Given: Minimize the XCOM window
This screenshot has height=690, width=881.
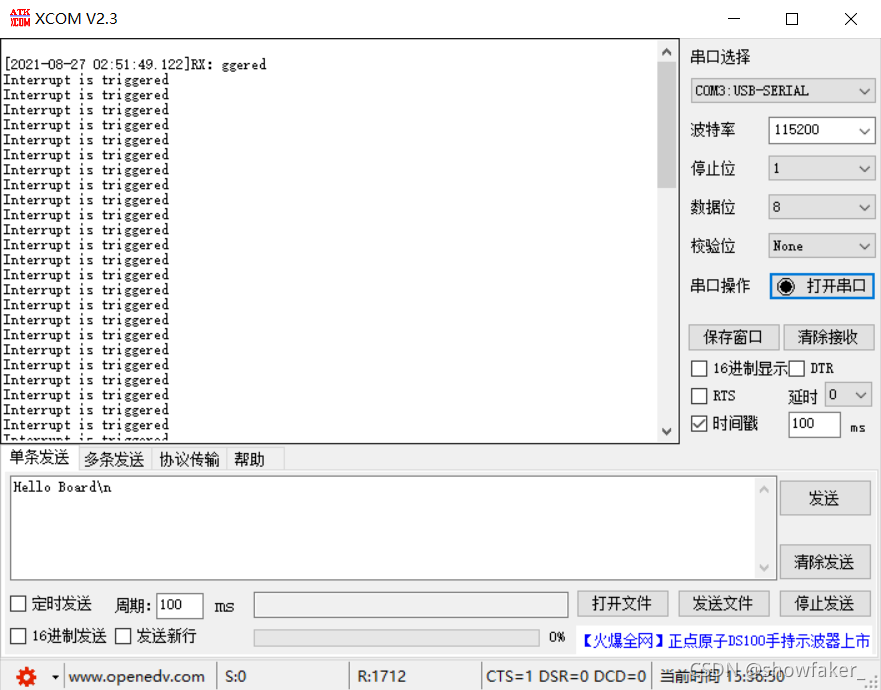Looking at the screenshot, I should (734, 19).
